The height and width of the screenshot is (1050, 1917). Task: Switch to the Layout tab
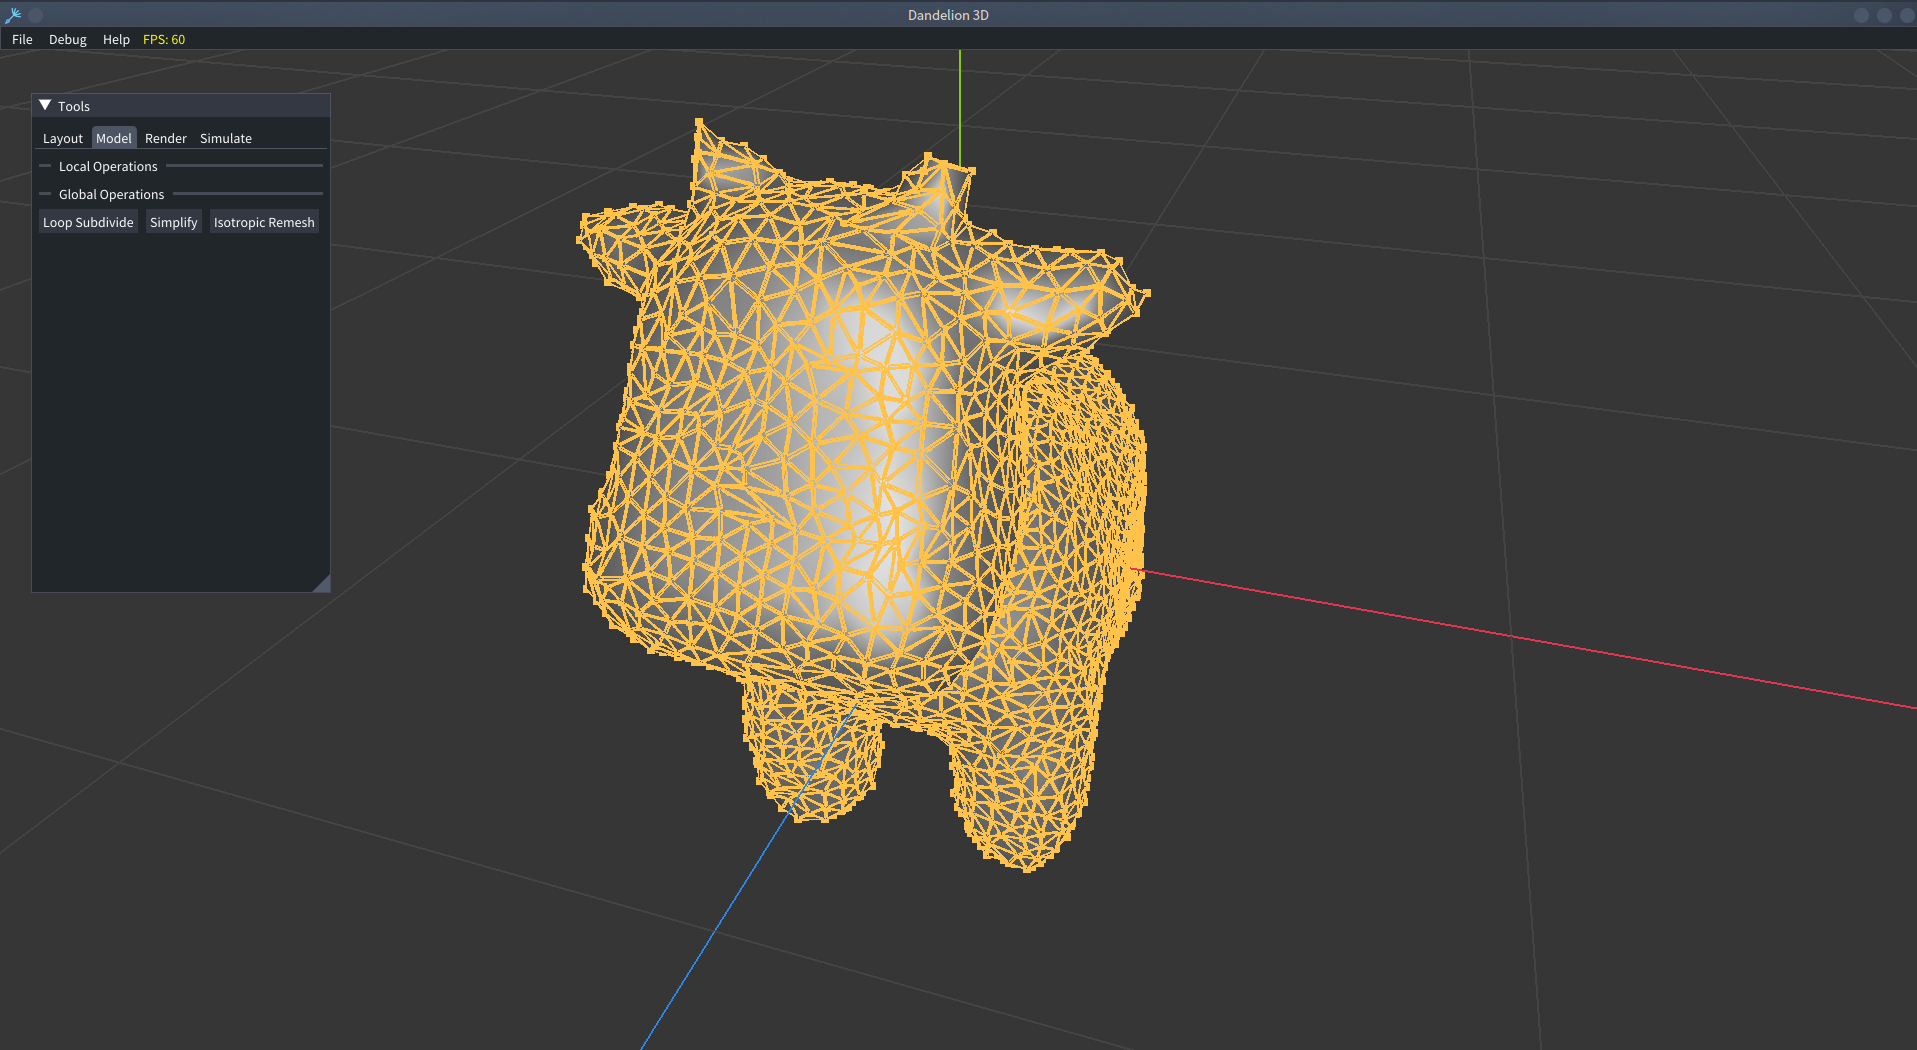62,138
